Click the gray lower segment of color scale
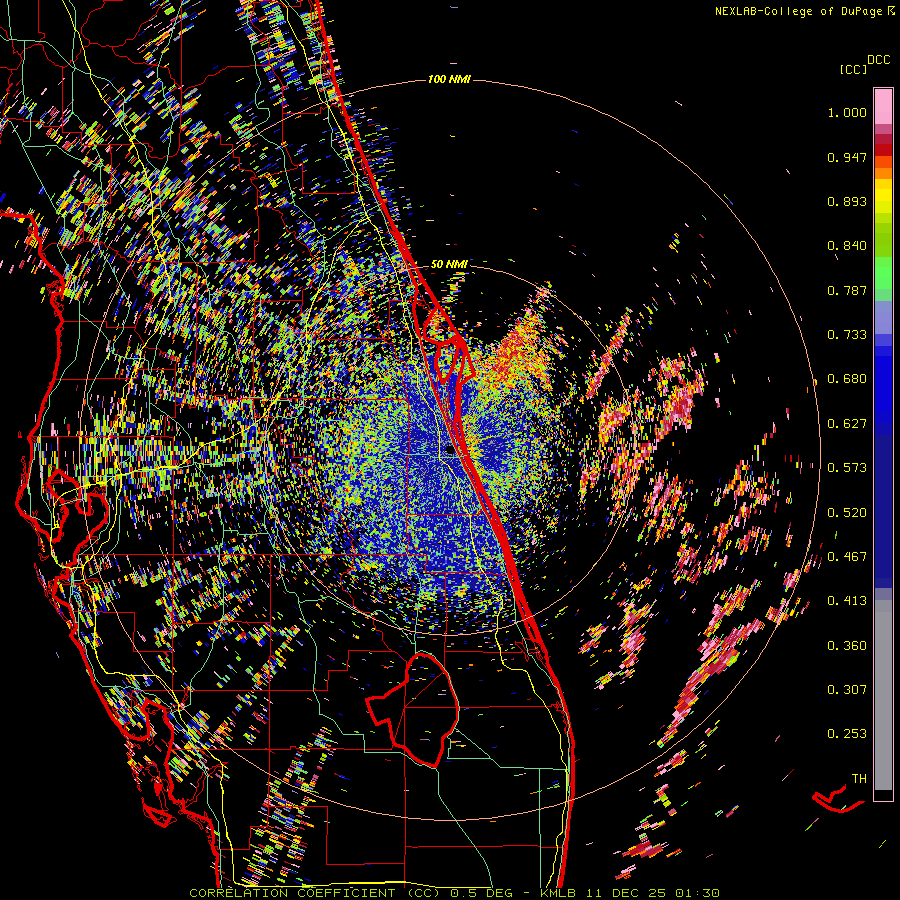This screenshot has width=900, height=900. pyautogui.click(x=883, y=695)
